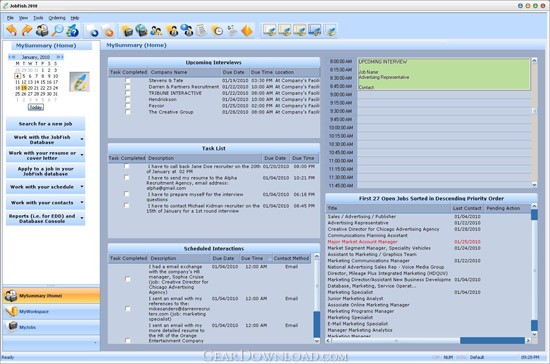This screenshot has height=364, width=550.
Task: Open the magnifying glass search tool
Action: point(57,31)
